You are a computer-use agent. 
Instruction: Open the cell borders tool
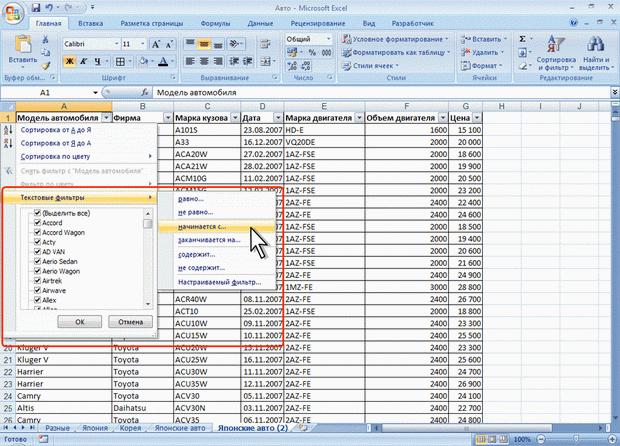pyautogui.click(x=120, y=61)
